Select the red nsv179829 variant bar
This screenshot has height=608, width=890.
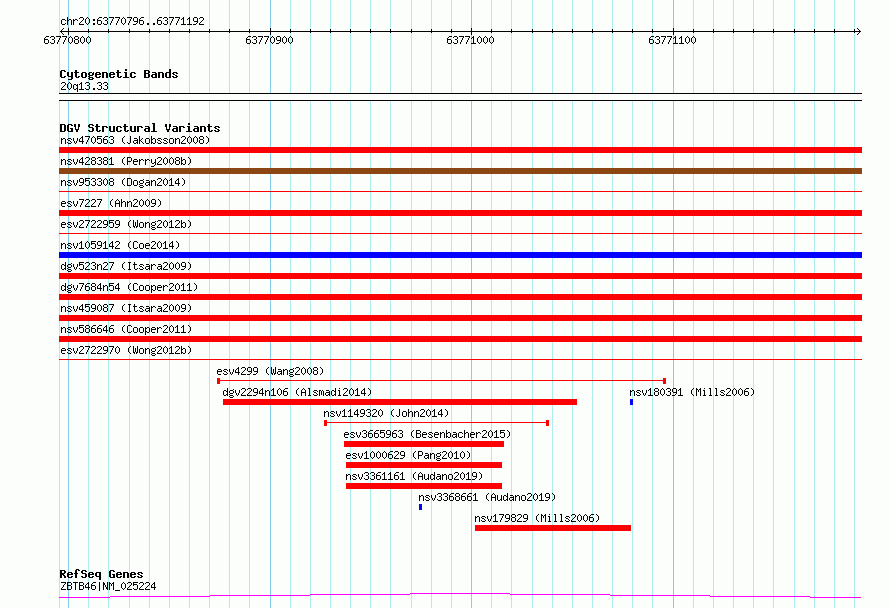[x=553, y=528]
